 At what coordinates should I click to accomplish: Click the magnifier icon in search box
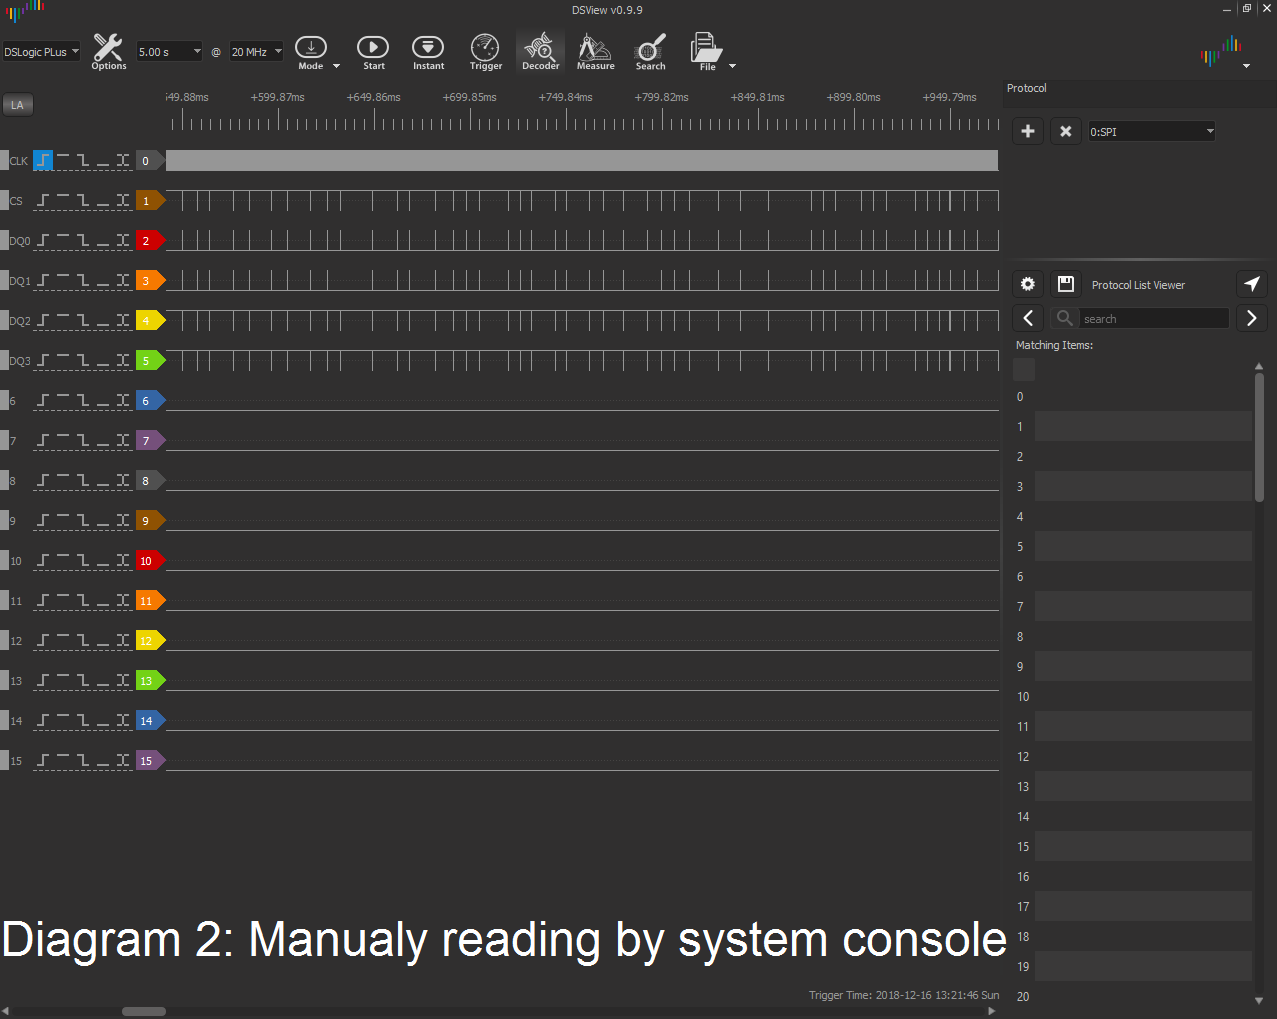[1065, 318]
